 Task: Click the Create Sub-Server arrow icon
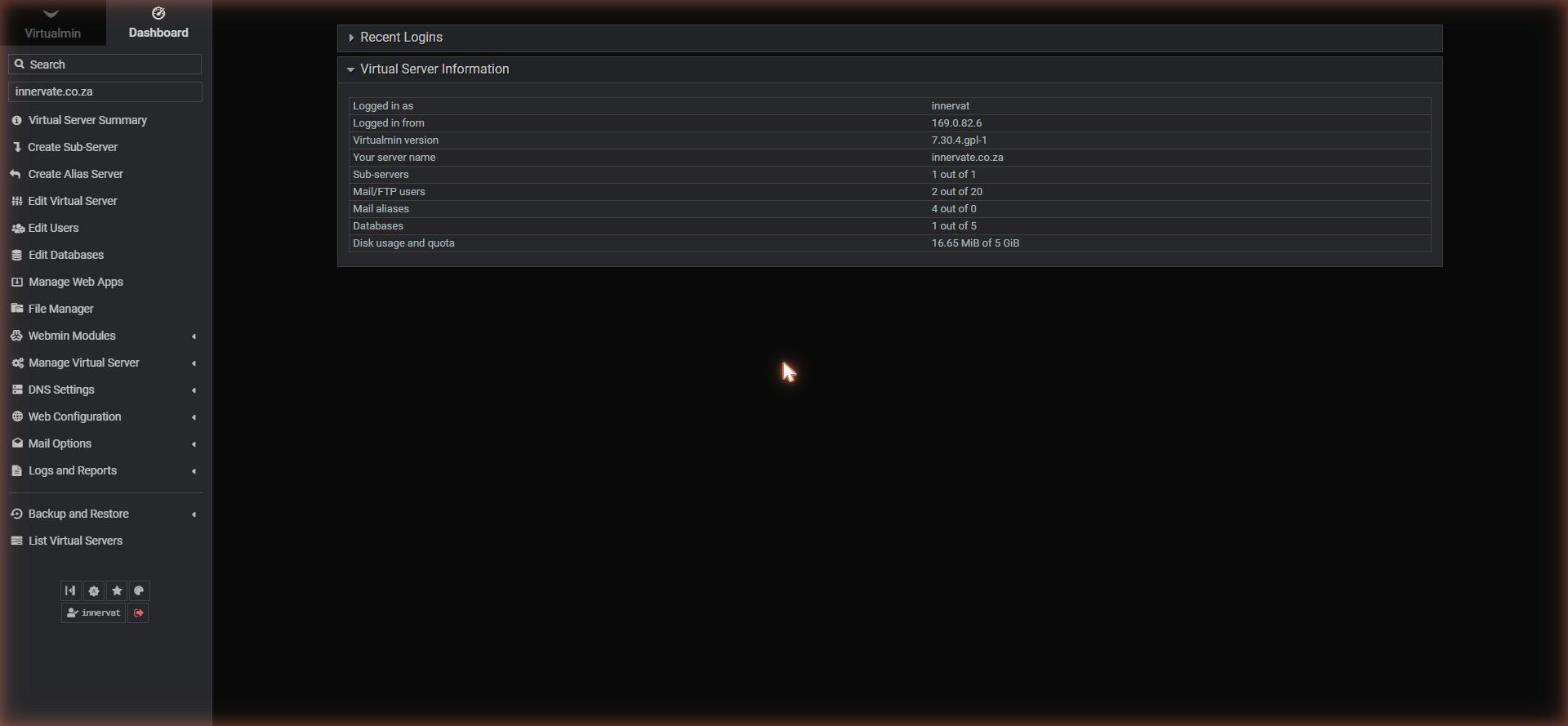(x=16, y=147)
